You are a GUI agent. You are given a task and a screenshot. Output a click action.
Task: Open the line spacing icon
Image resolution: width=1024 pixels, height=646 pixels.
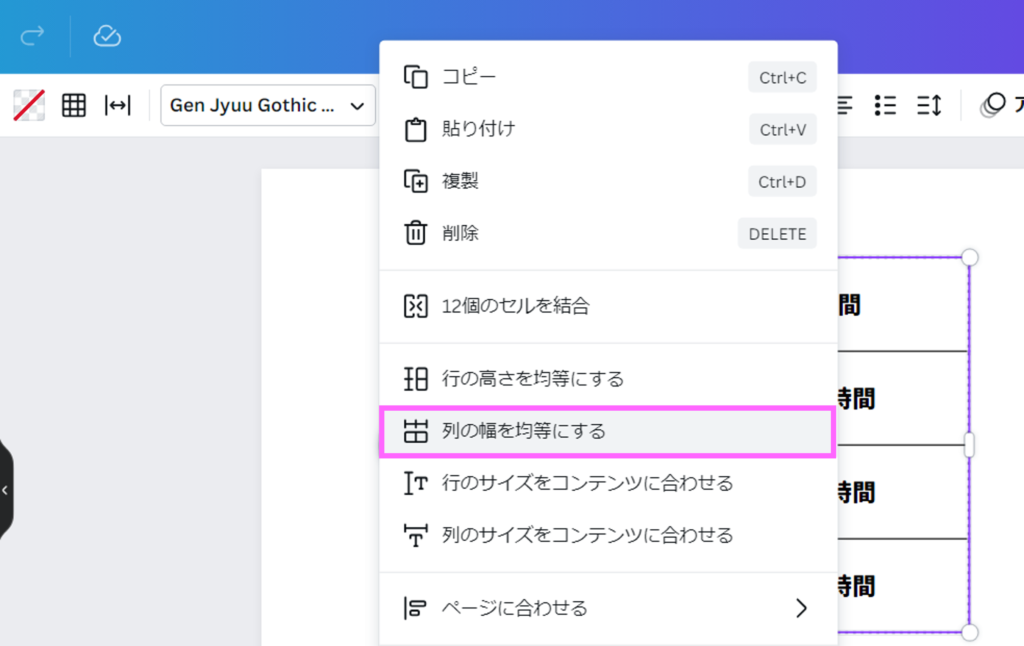(x=929, y=105)
